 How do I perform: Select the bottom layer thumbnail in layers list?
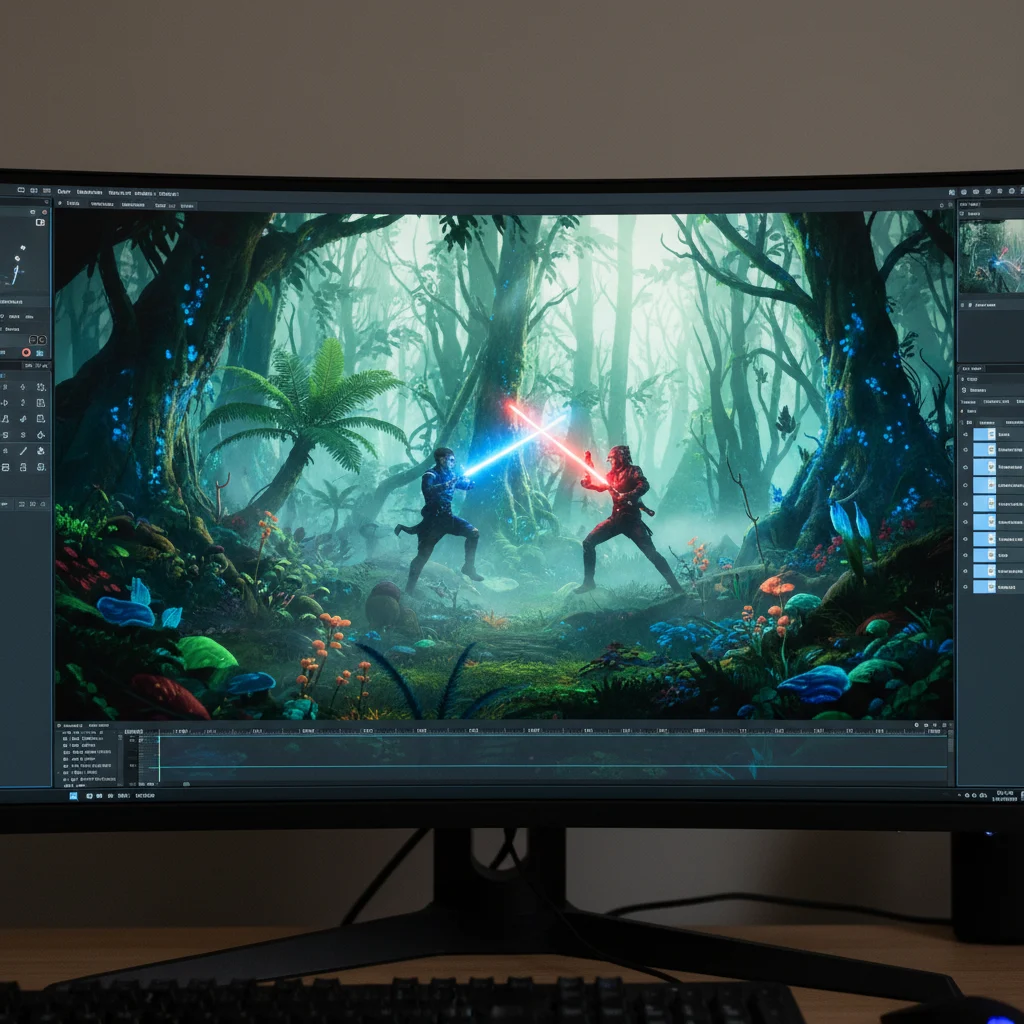coord(985,587)
